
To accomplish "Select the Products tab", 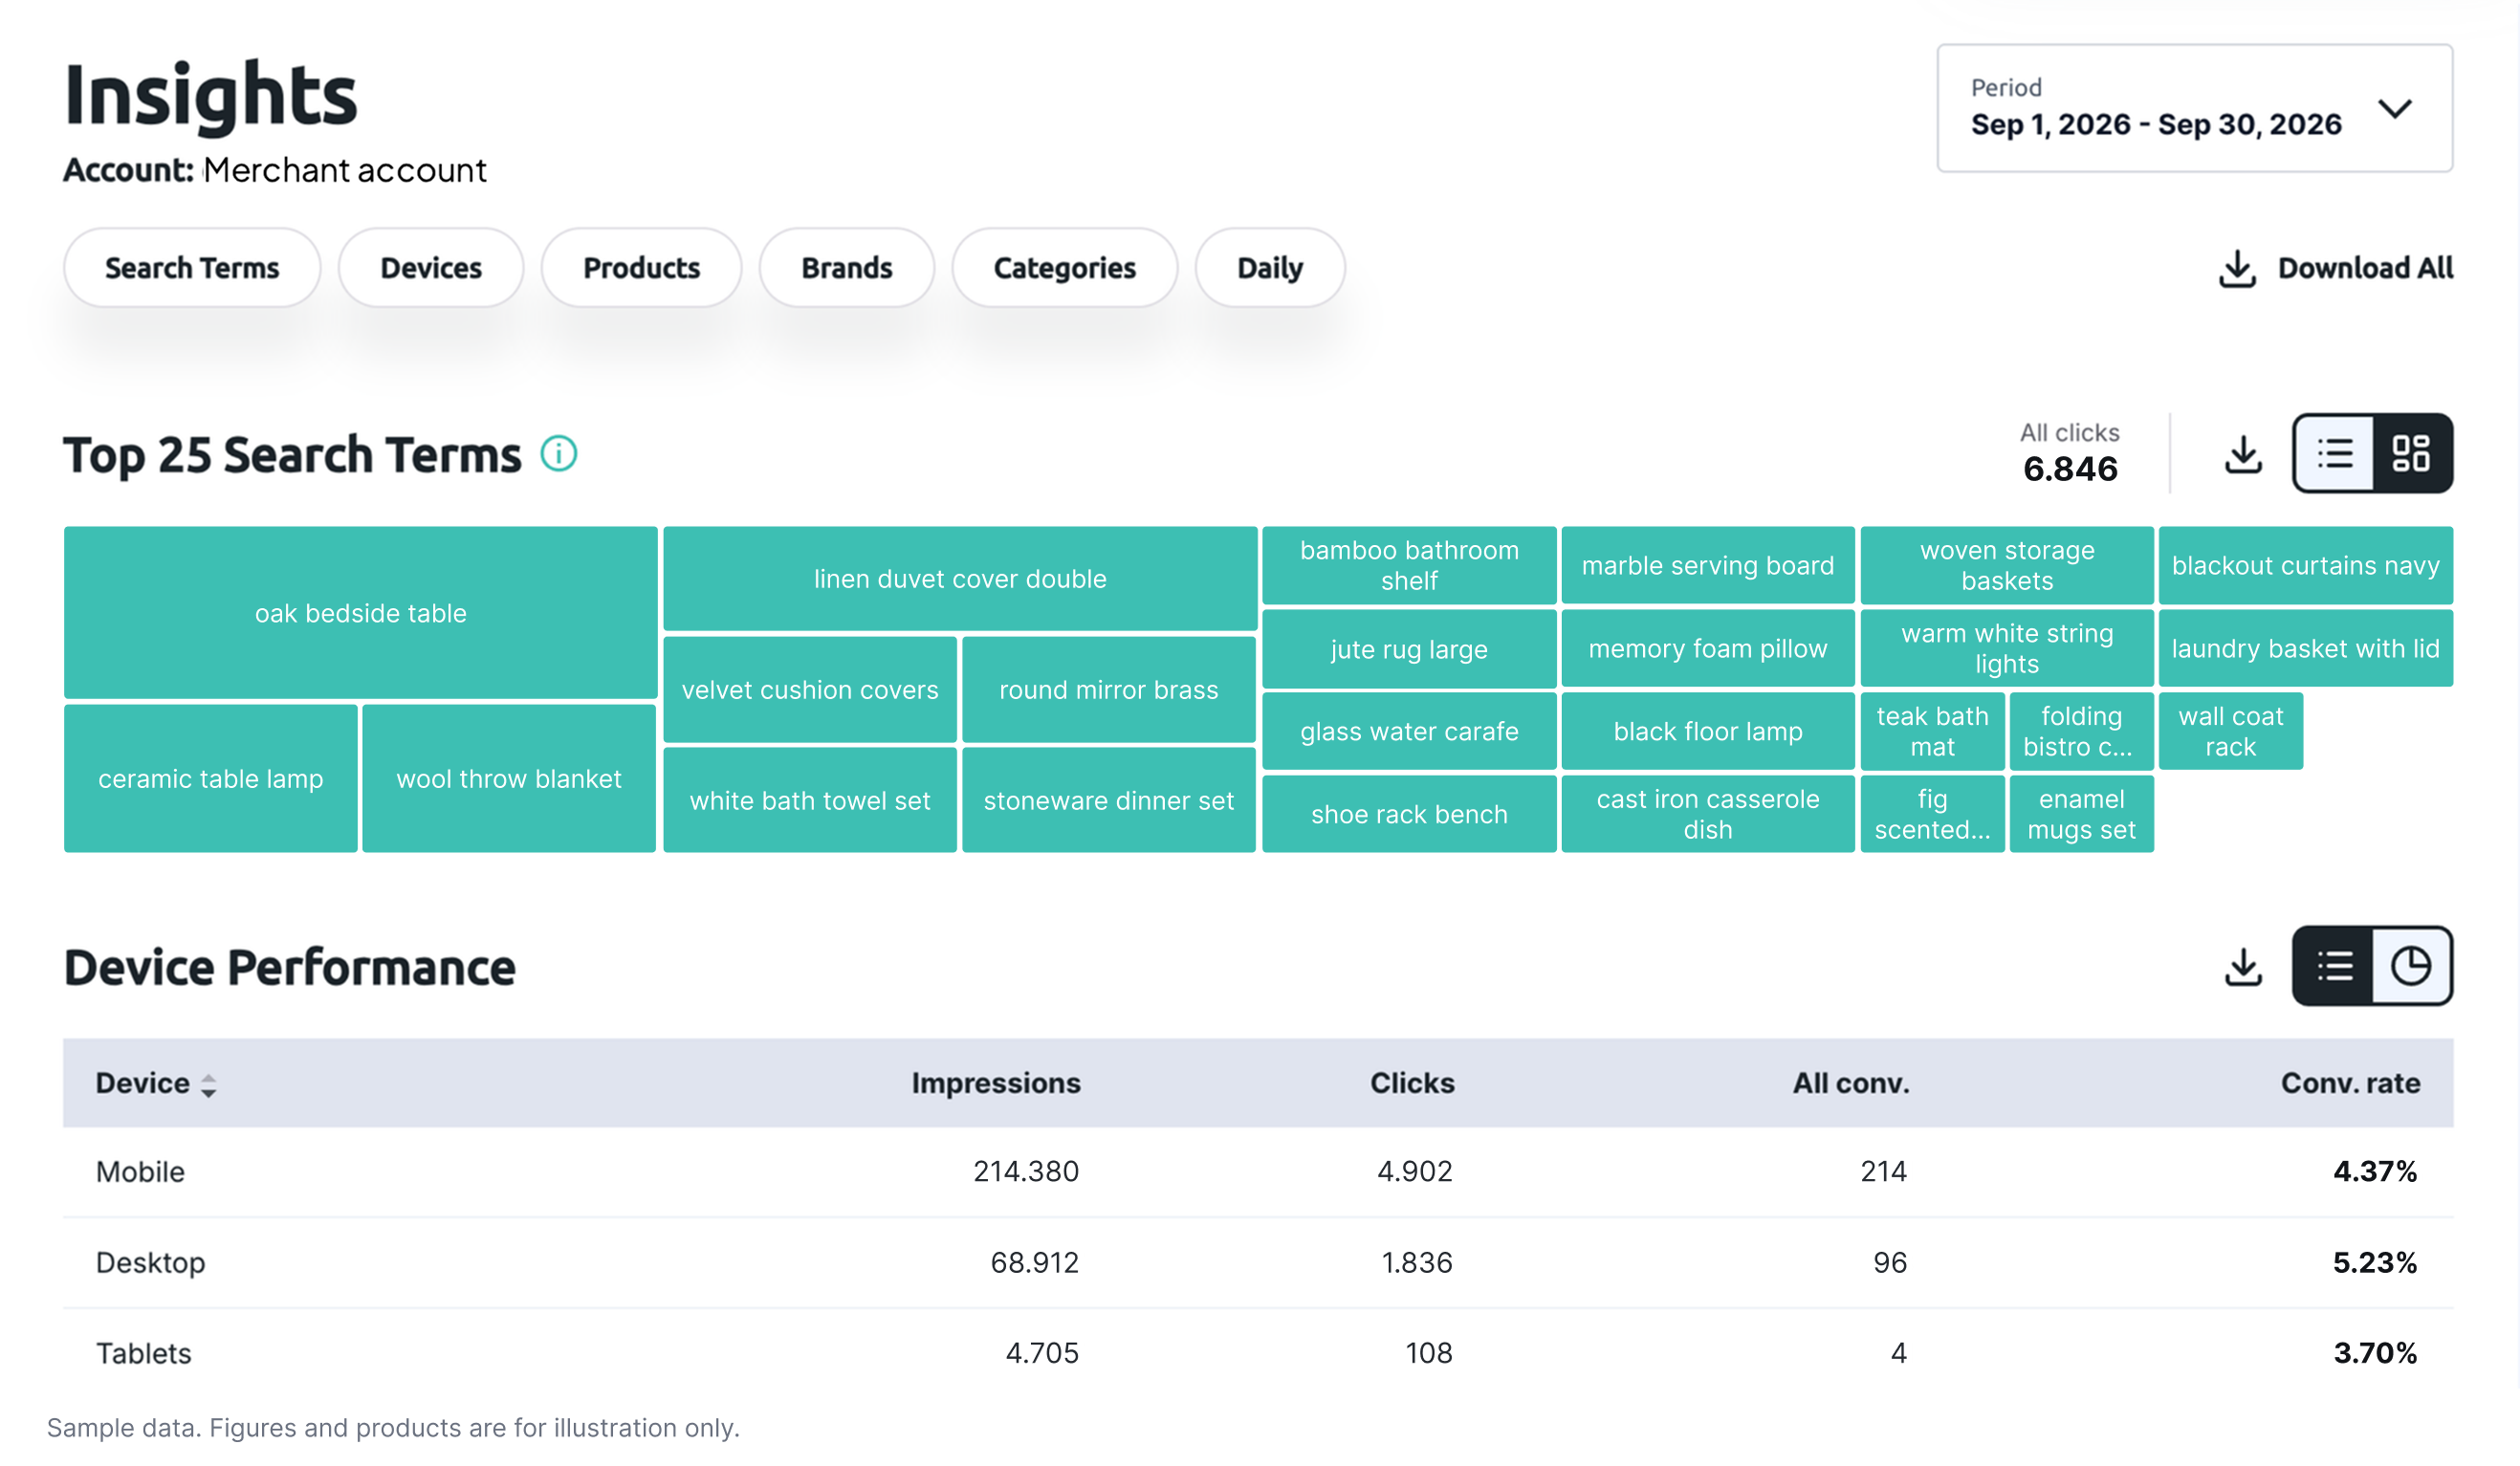I will [641, 268].
